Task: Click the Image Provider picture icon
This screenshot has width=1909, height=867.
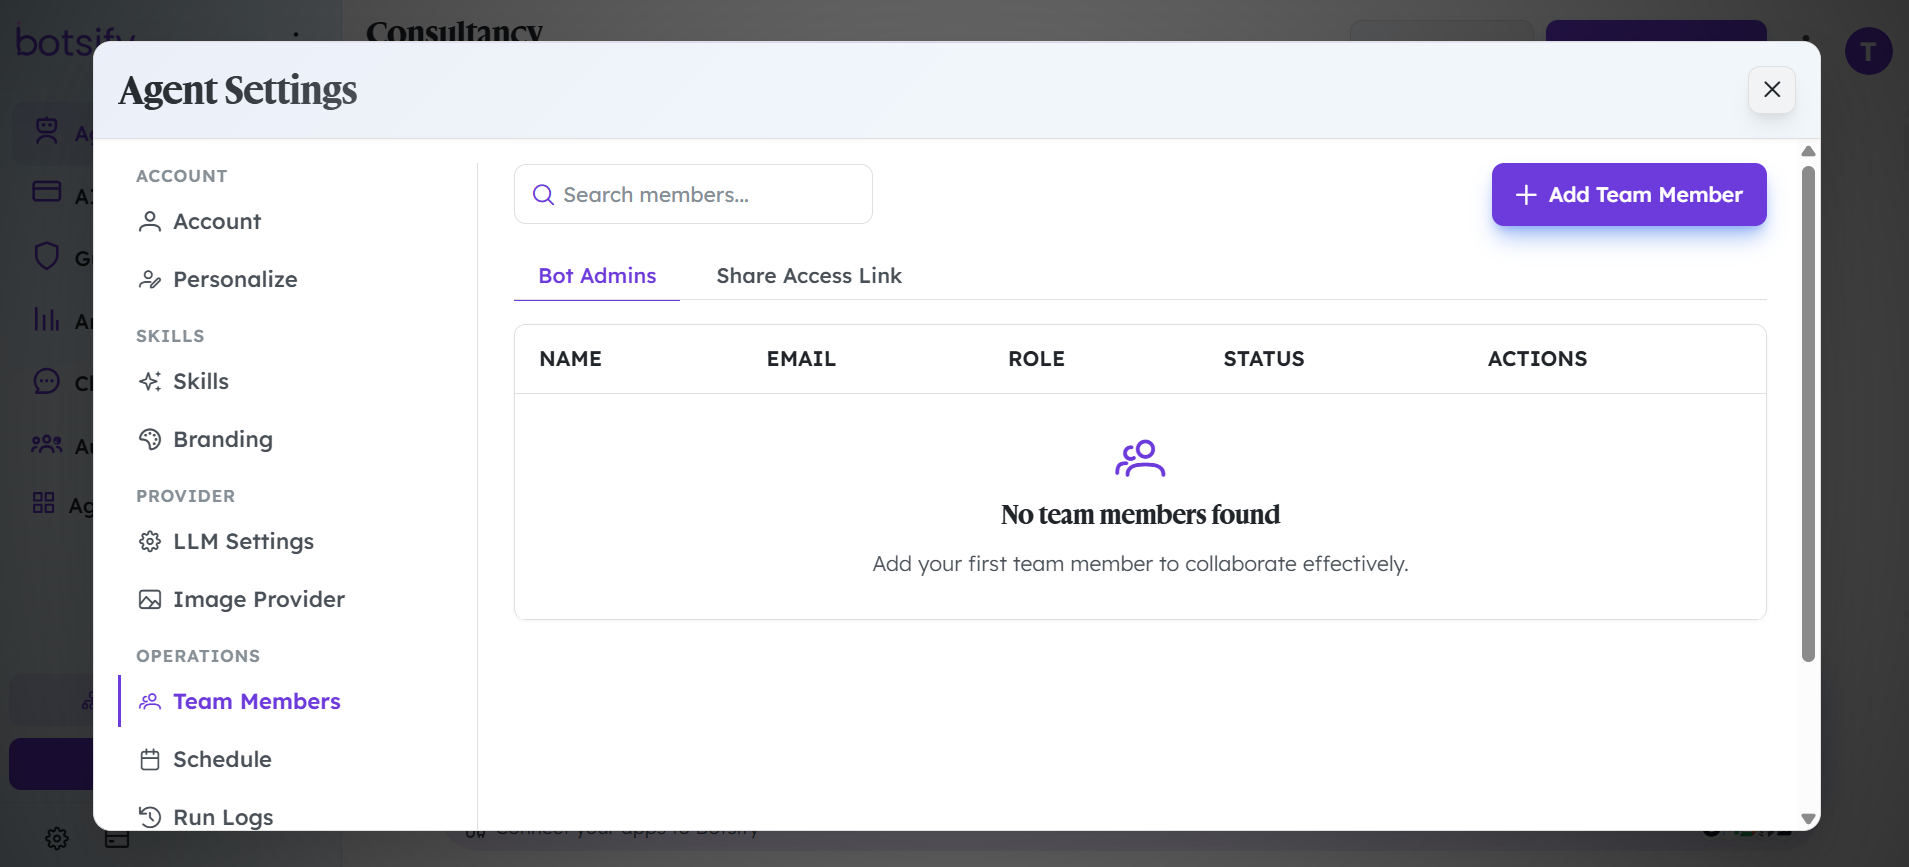Action: click(x=150, y=599)
